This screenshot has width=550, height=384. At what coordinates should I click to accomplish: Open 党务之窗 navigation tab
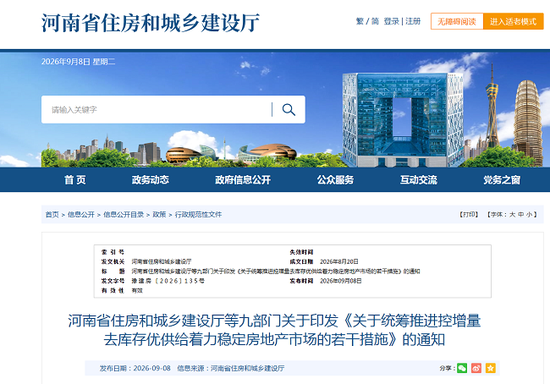pos(502,180)
